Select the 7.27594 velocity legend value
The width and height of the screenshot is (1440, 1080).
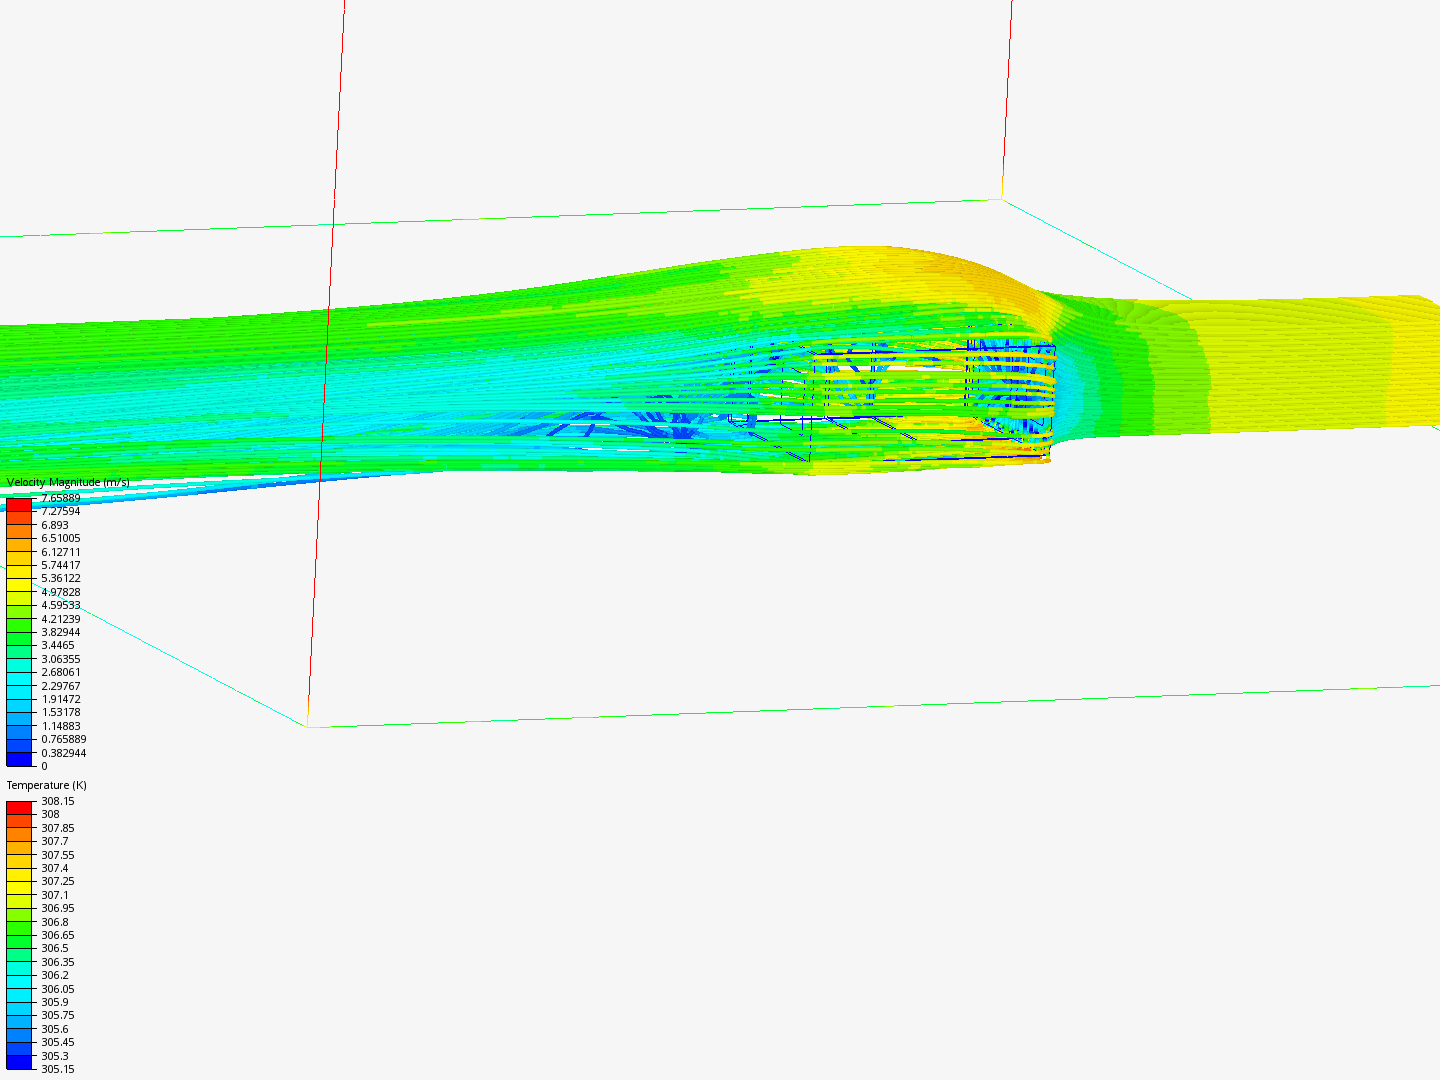click(60, 512)
